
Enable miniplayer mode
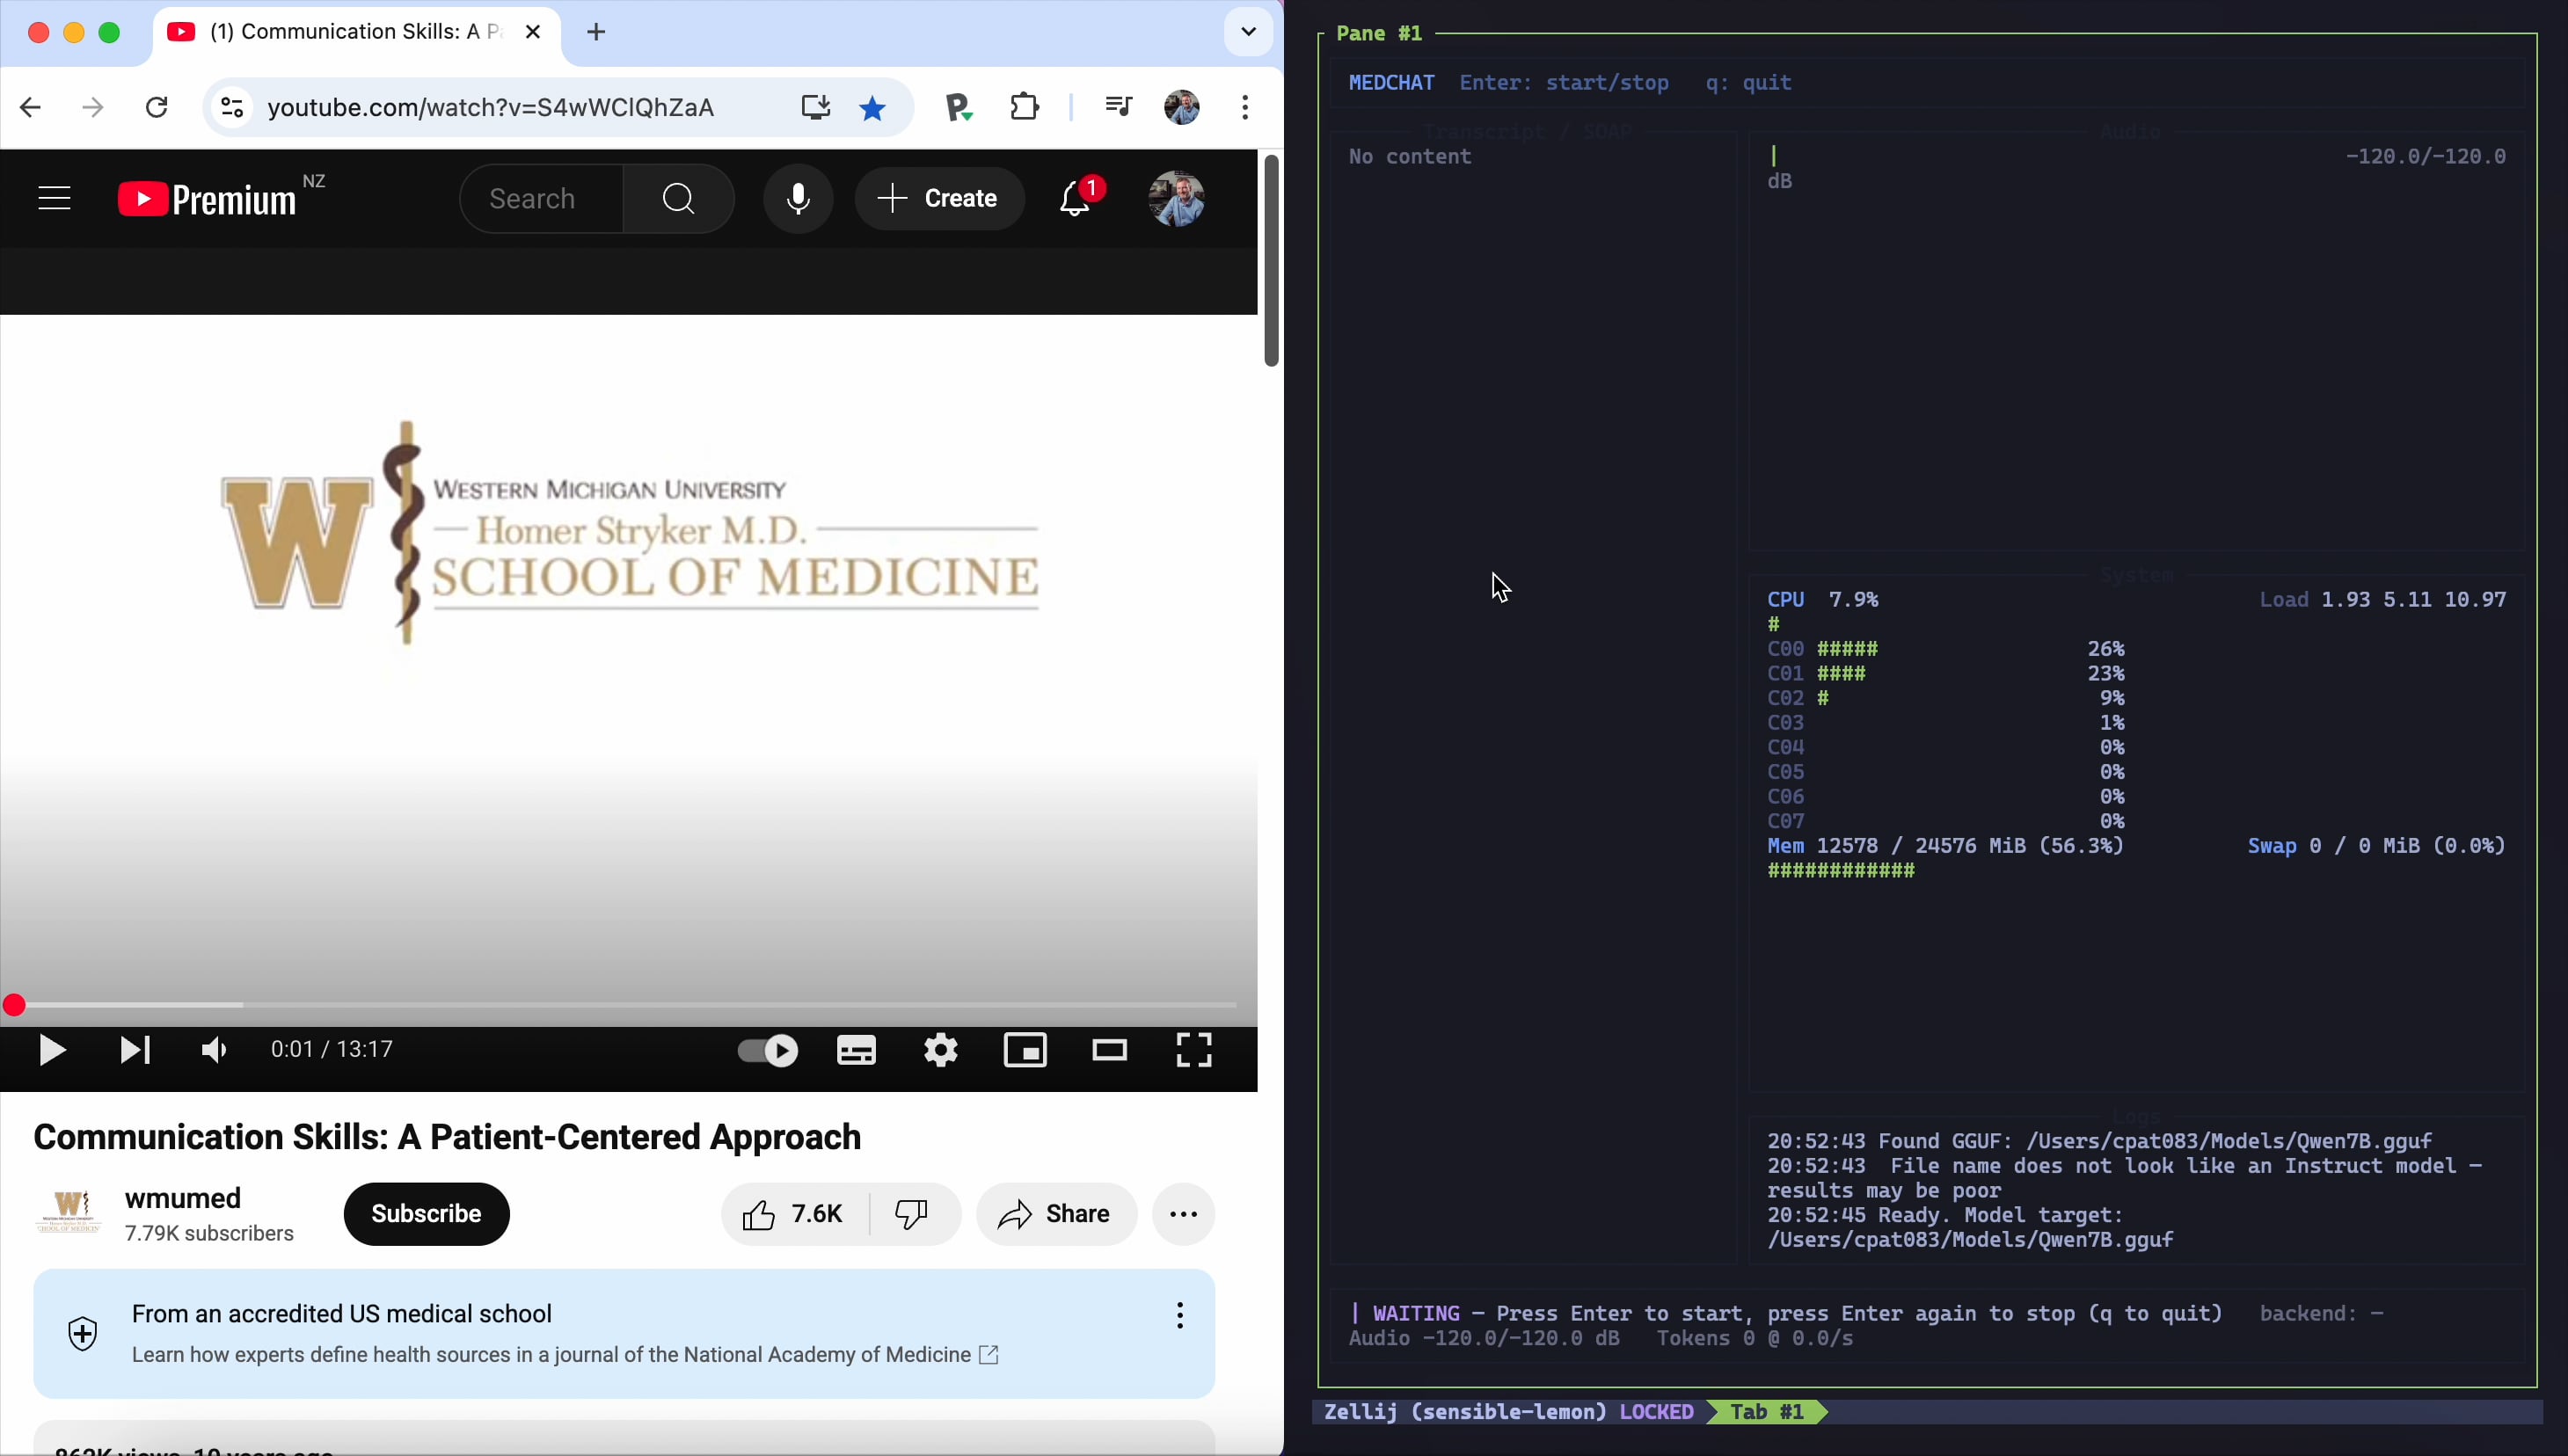(x=1025, y=1050)
